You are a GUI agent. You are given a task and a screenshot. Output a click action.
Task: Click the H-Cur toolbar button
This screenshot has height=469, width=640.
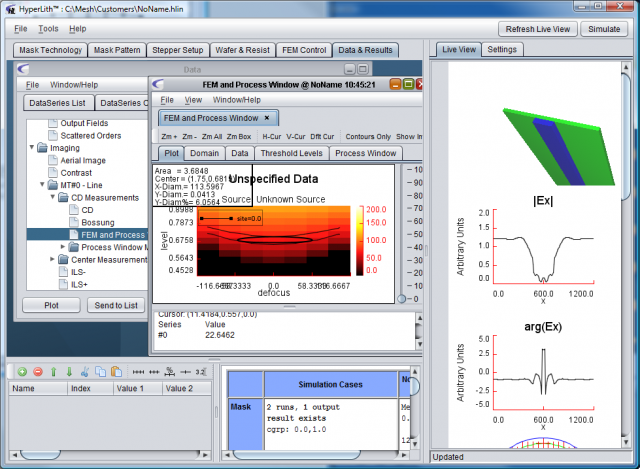coord(271,136)
